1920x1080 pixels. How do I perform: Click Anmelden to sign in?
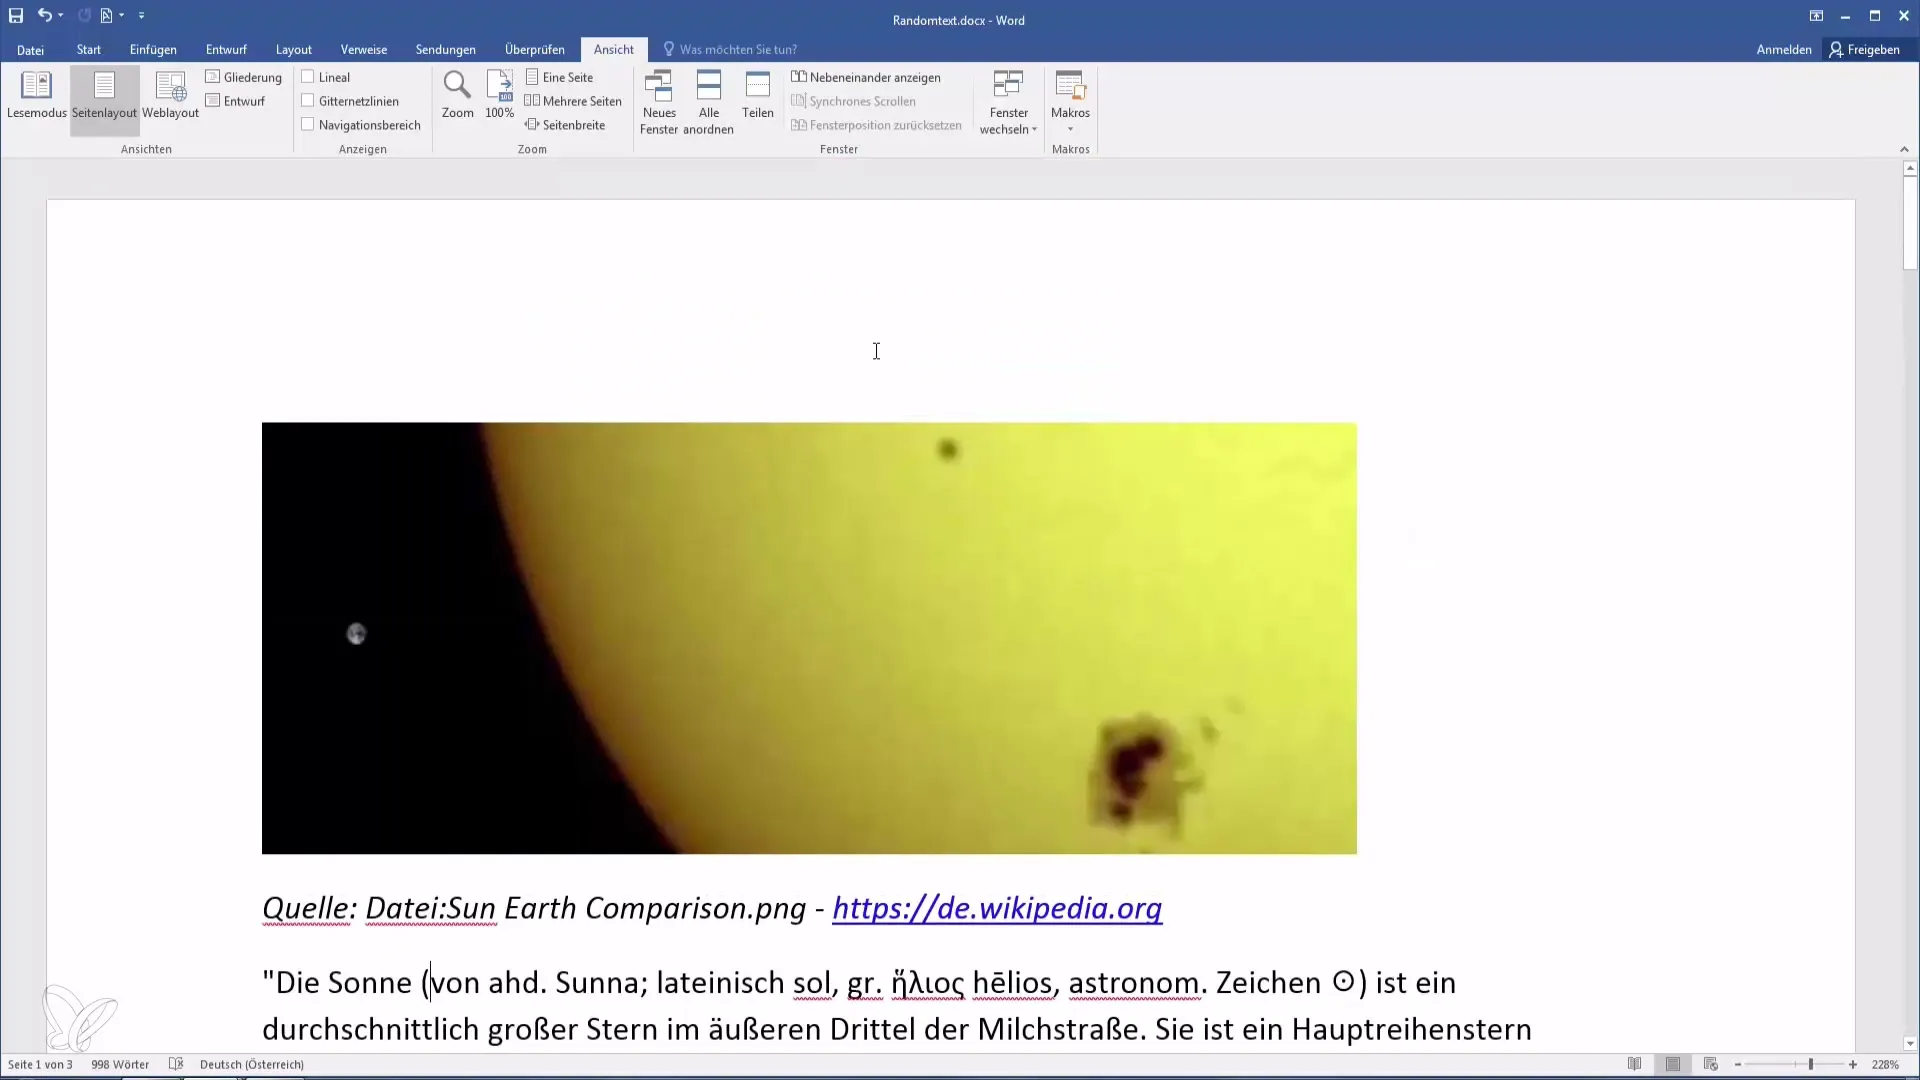point(1784,49)
